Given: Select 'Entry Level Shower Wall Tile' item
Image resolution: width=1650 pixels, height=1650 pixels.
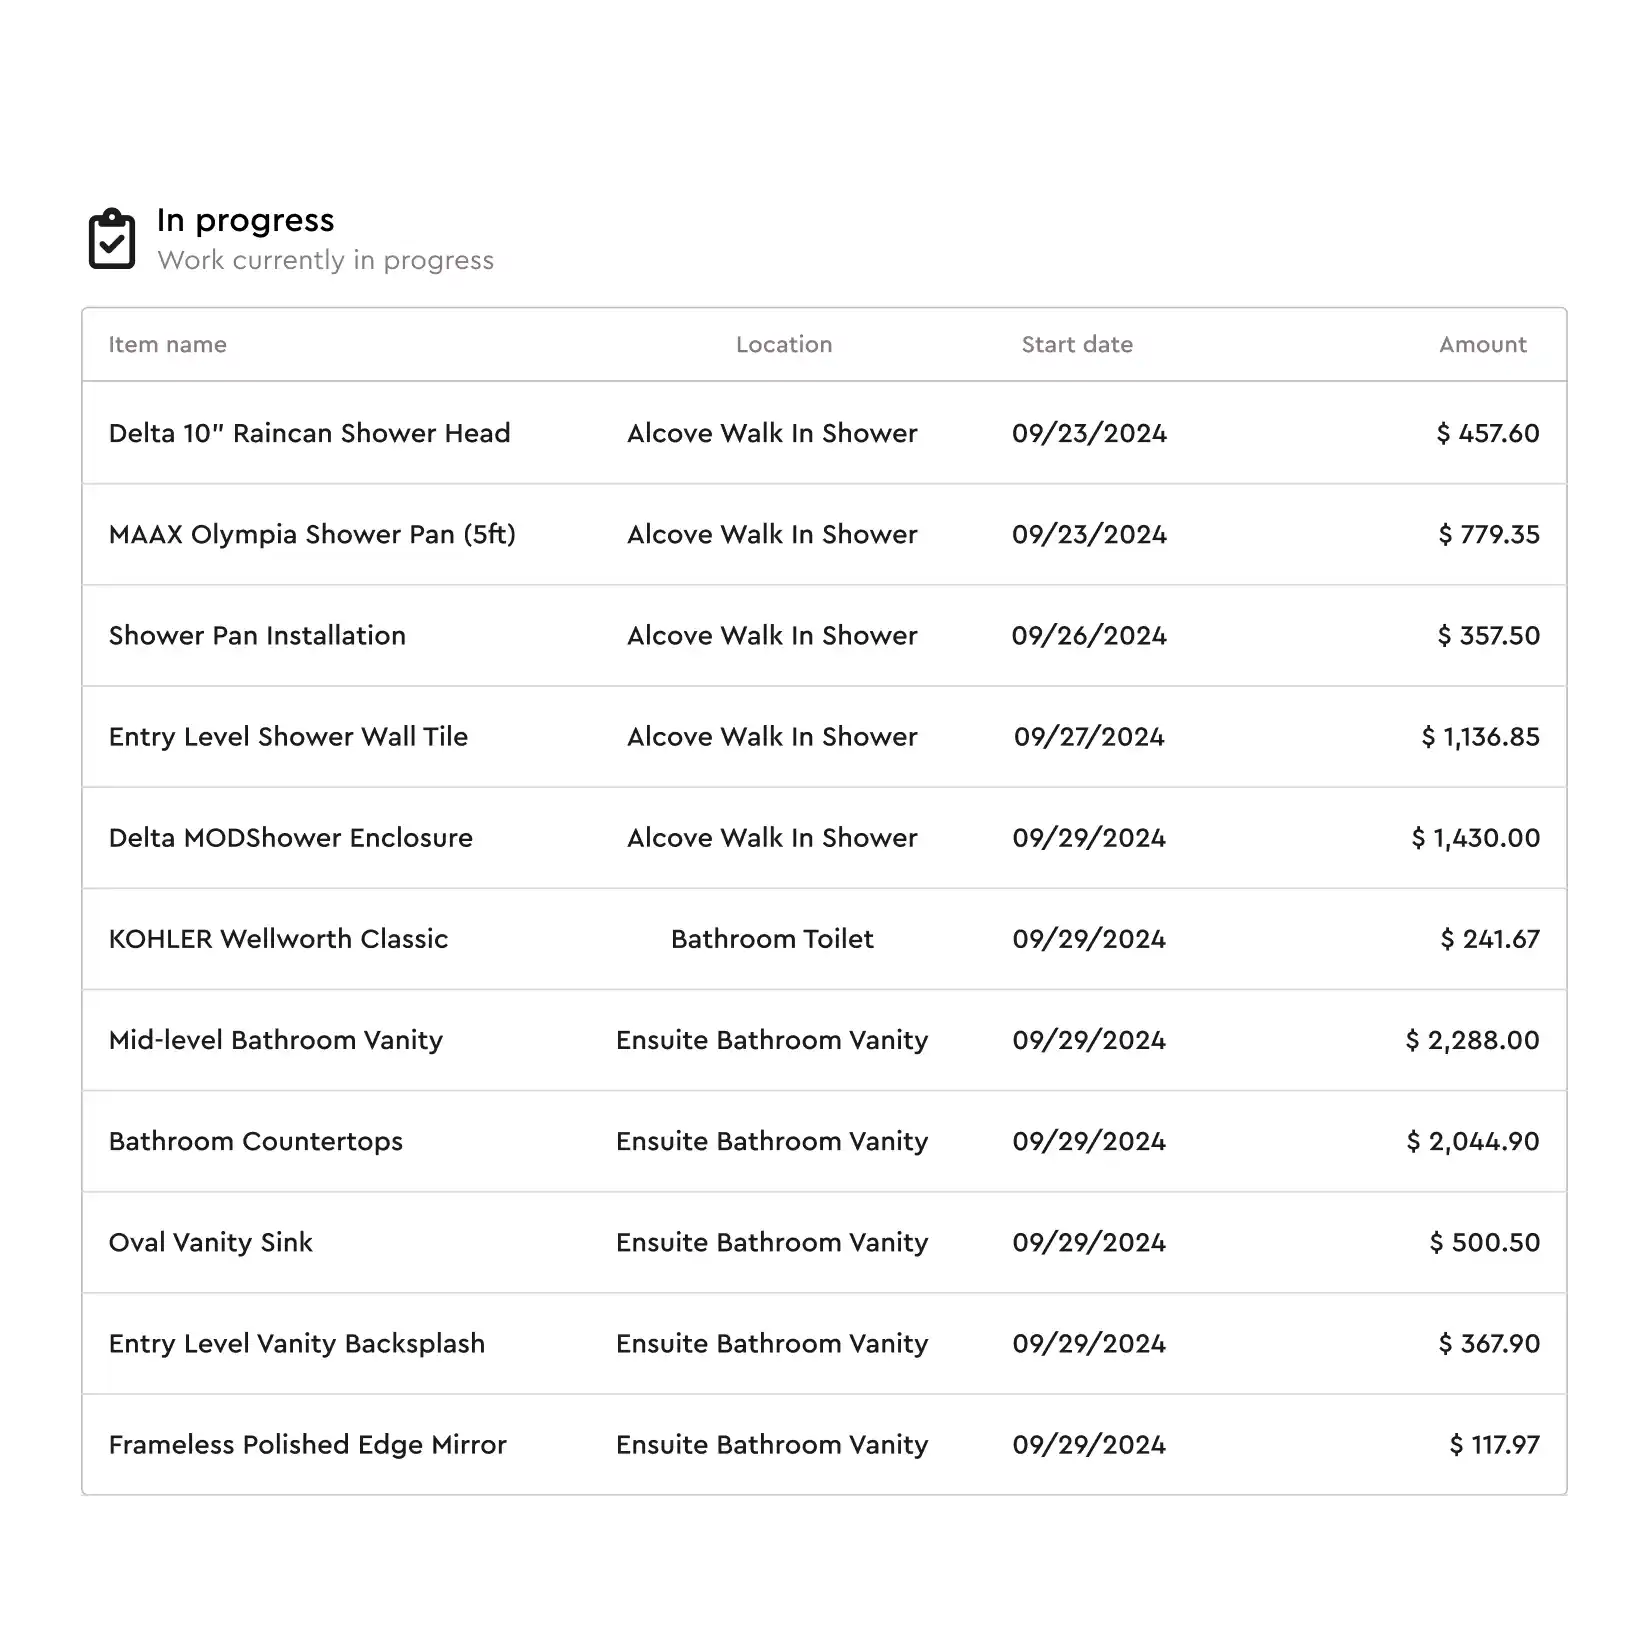Looking at the screenshot, I should pyautogui.click(x=288, y=736).
